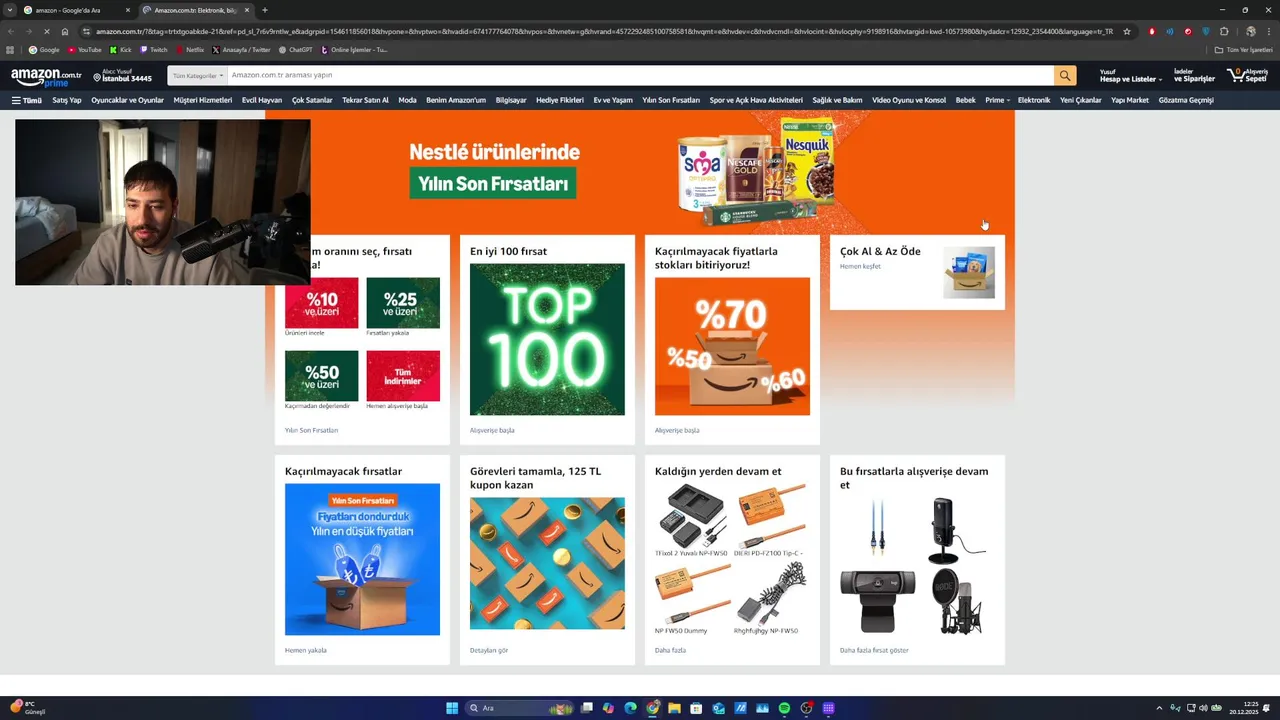Go back with the browser back arrow
1280x720 pixels.
pyautogui.click(x=11, y=31)
